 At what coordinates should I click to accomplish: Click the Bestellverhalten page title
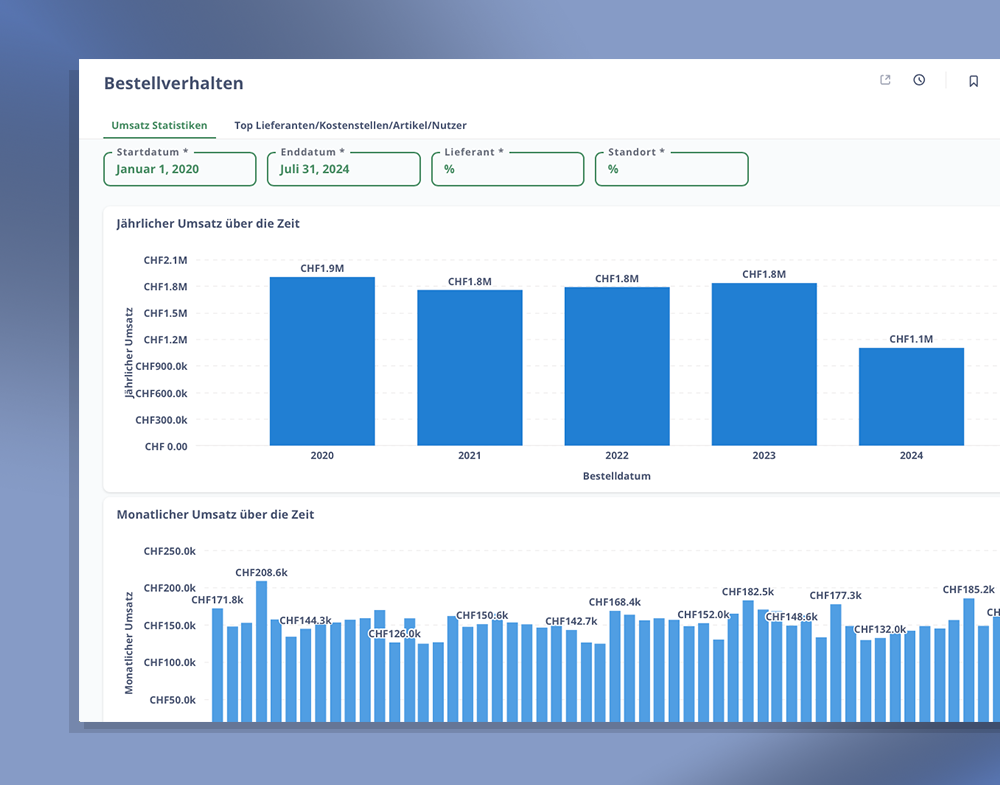pos(174,83)
